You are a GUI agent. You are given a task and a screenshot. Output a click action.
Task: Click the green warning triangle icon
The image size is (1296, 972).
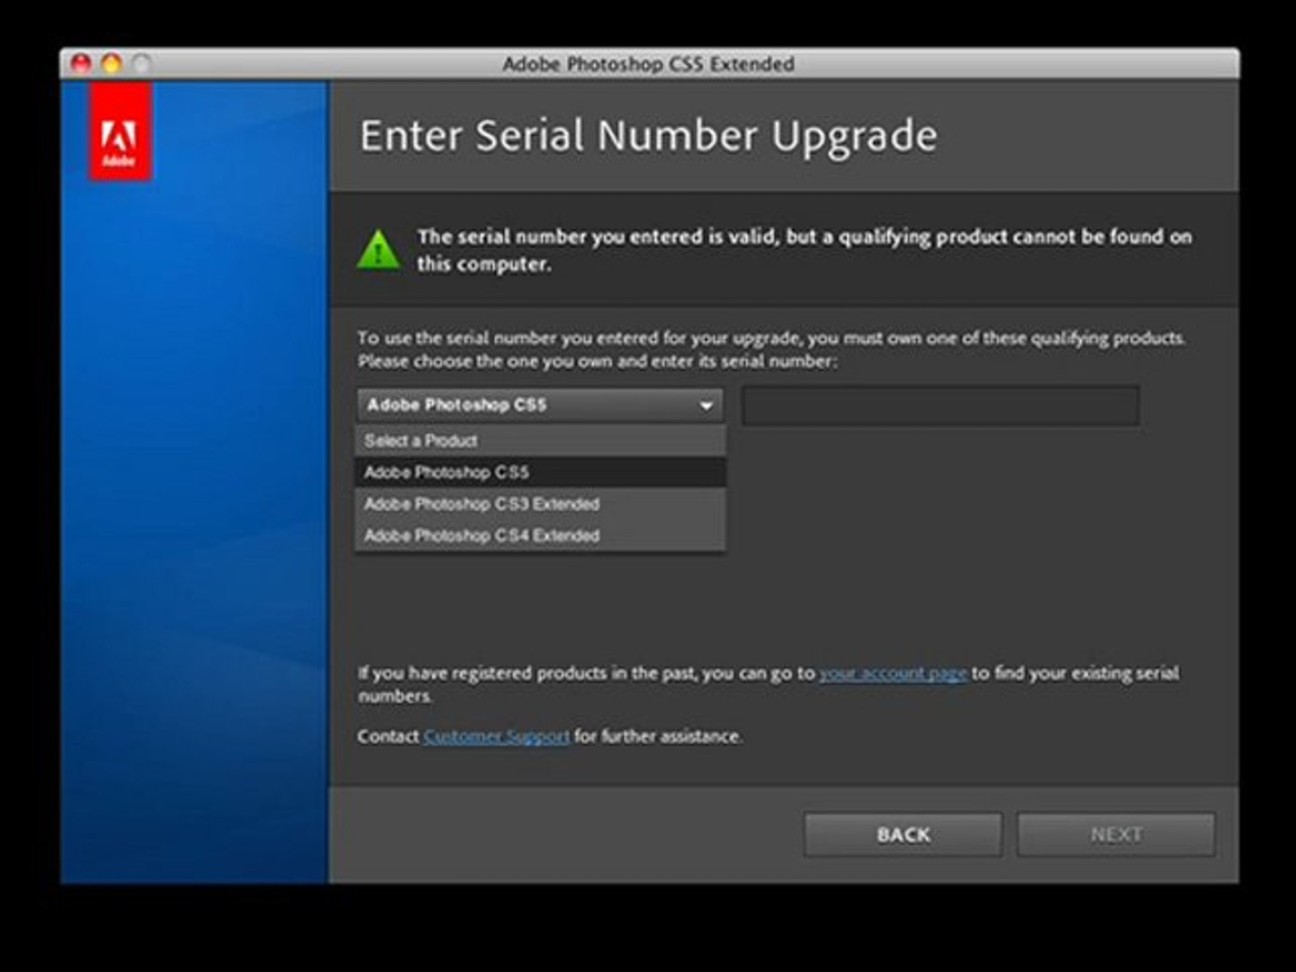[x=379, y=249]
